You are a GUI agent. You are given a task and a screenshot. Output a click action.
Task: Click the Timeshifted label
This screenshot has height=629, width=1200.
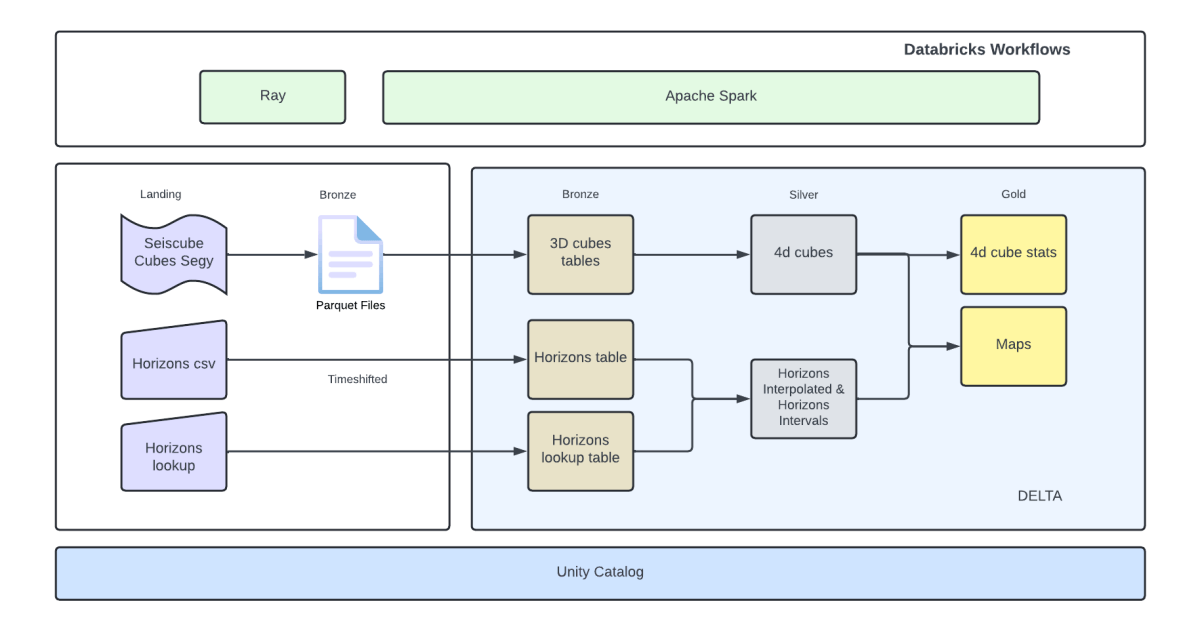tap(357, 379)
